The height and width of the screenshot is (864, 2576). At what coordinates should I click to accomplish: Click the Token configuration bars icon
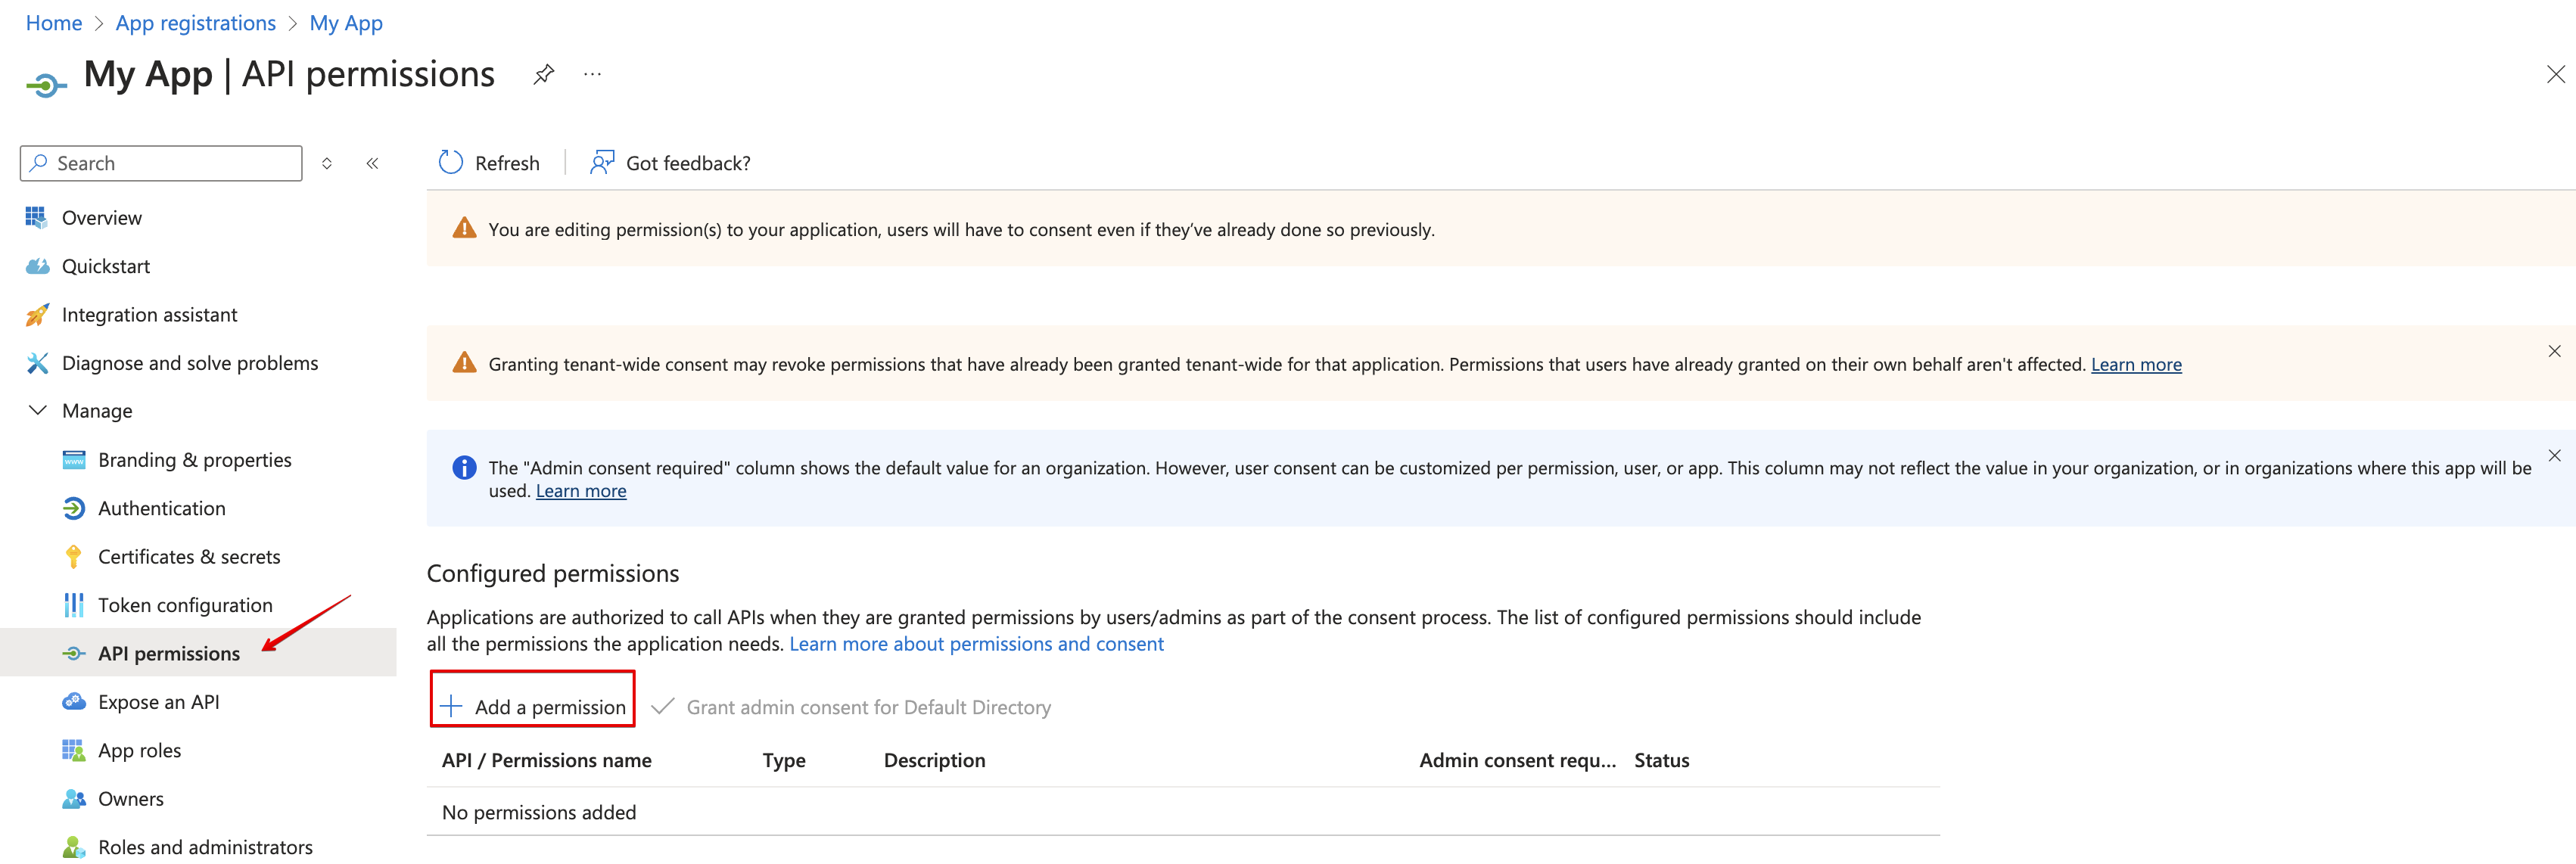(74, 605)
